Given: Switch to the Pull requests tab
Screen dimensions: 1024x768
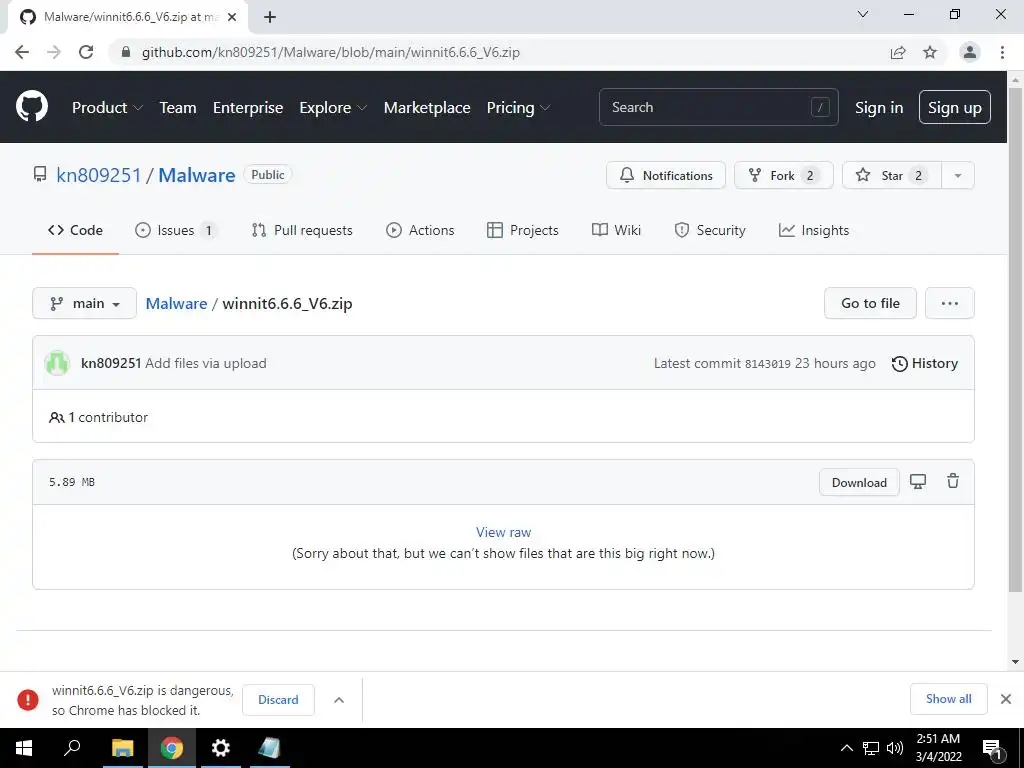Looking at the screenshot, I should 302,230.
